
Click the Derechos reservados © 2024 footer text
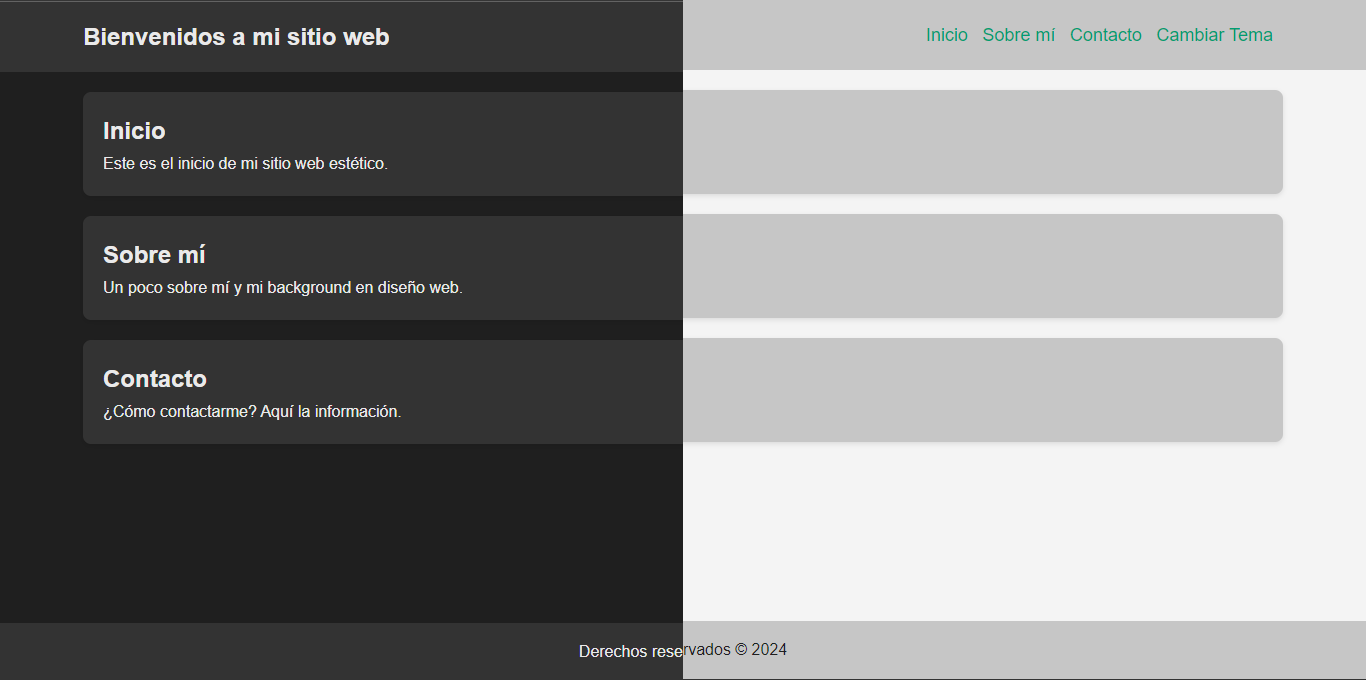click(682, 650)
